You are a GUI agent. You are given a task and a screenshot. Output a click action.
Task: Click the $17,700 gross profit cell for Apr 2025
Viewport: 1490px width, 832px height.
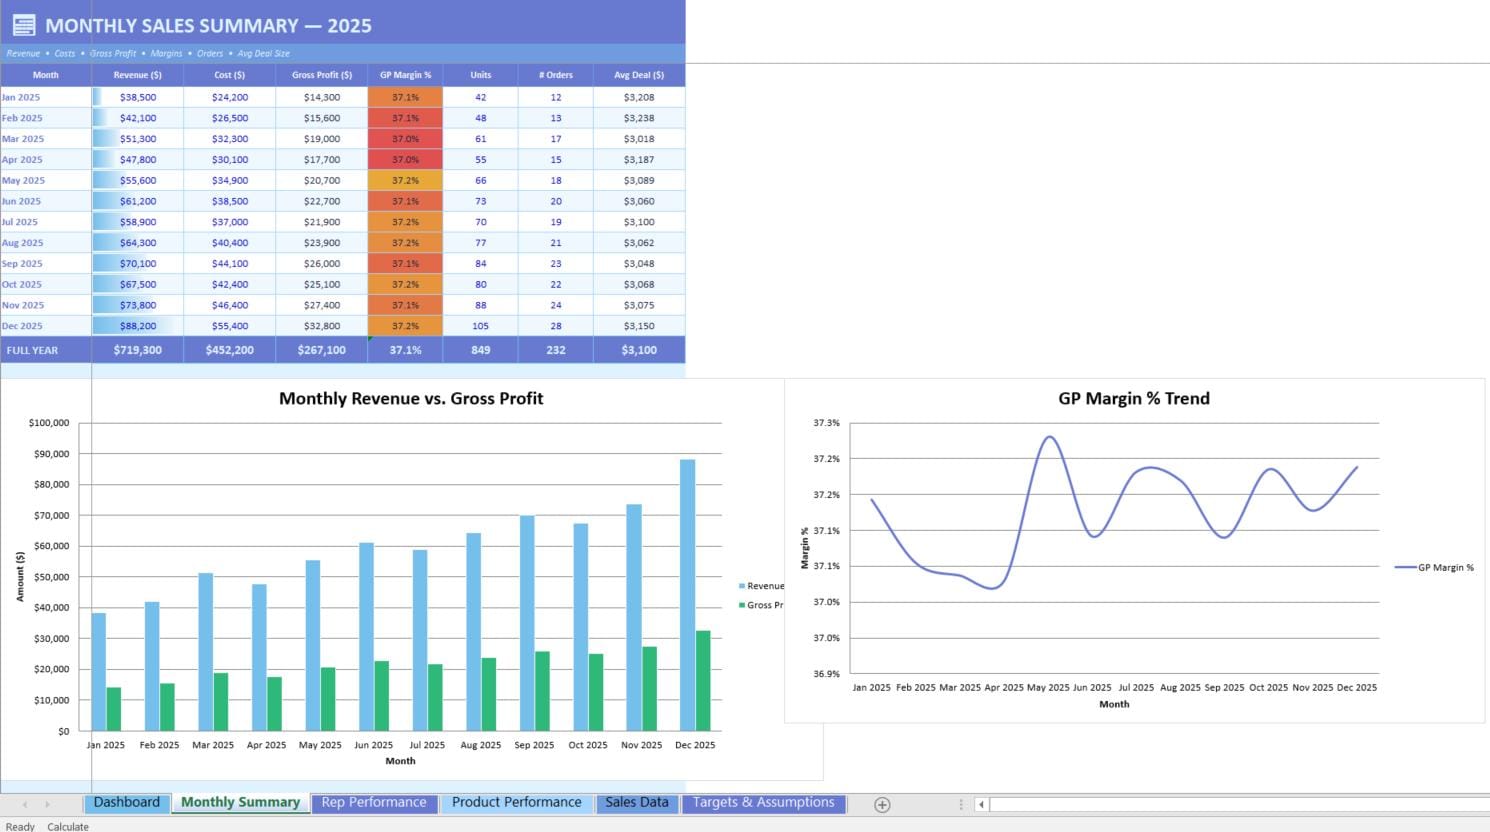click(x=322, y=160)
